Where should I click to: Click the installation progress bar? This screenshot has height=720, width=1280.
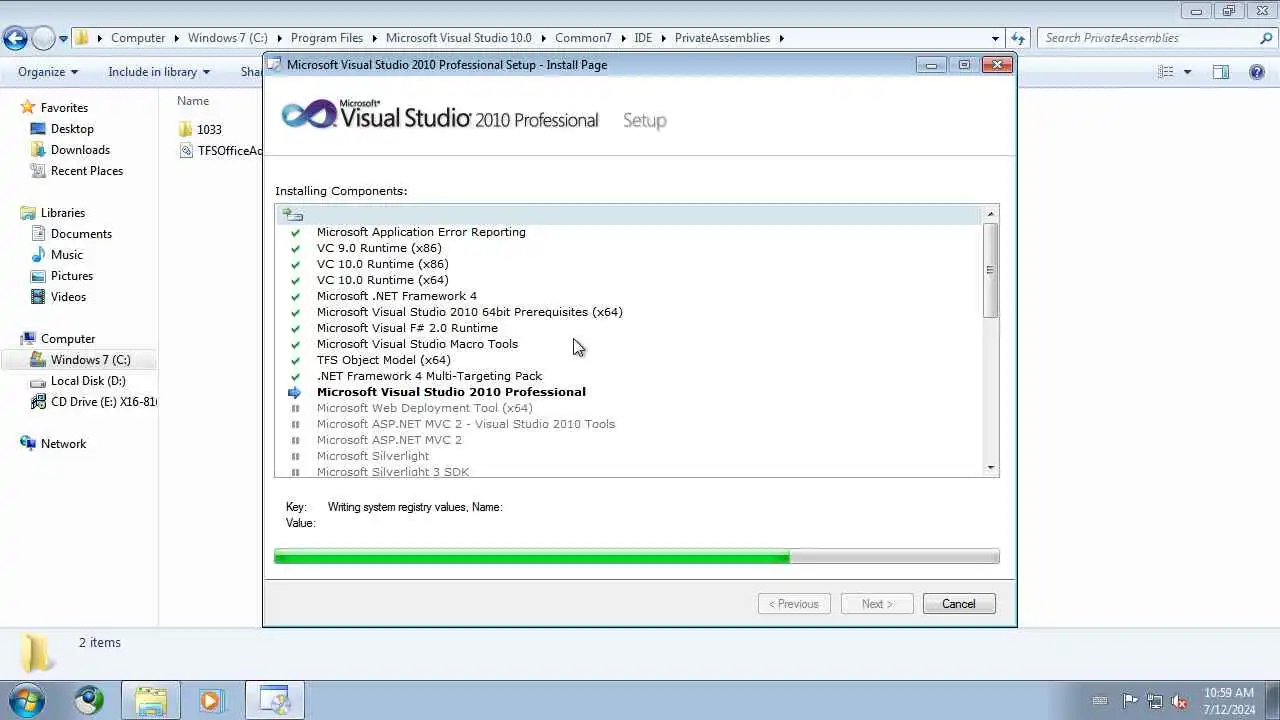pos(637,557)
